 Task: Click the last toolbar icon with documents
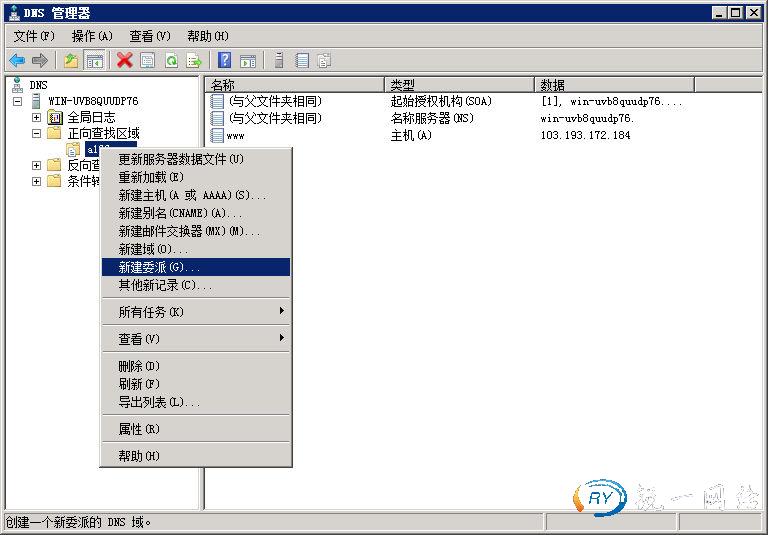click(x=324, y=61)
